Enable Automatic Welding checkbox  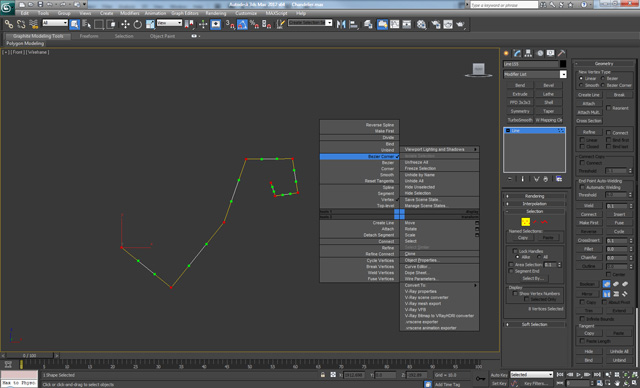coord(582,188)
